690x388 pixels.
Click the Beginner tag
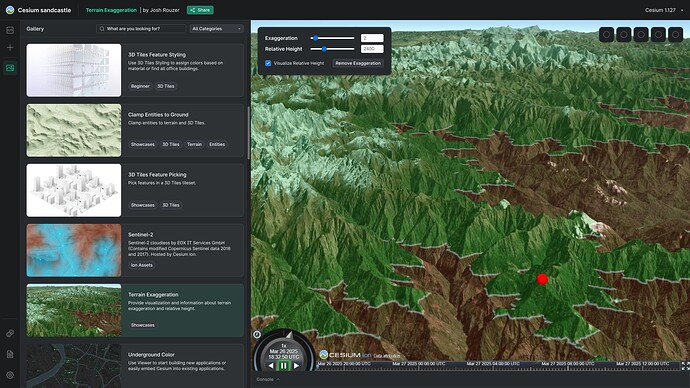tap(140, 86)
